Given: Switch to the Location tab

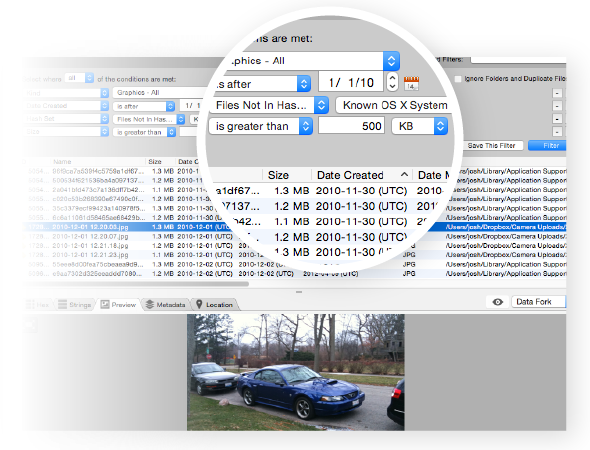Looking at the screenshot, I should (214, 304).
